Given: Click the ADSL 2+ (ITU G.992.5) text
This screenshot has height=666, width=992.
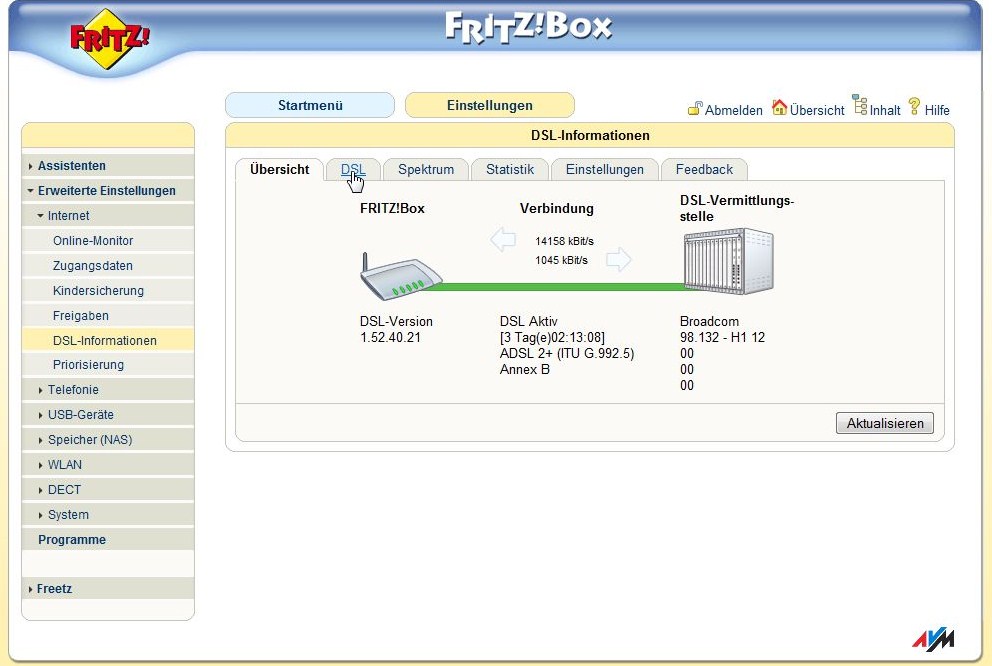Looking at the screenshot, I should coord(567,354).
